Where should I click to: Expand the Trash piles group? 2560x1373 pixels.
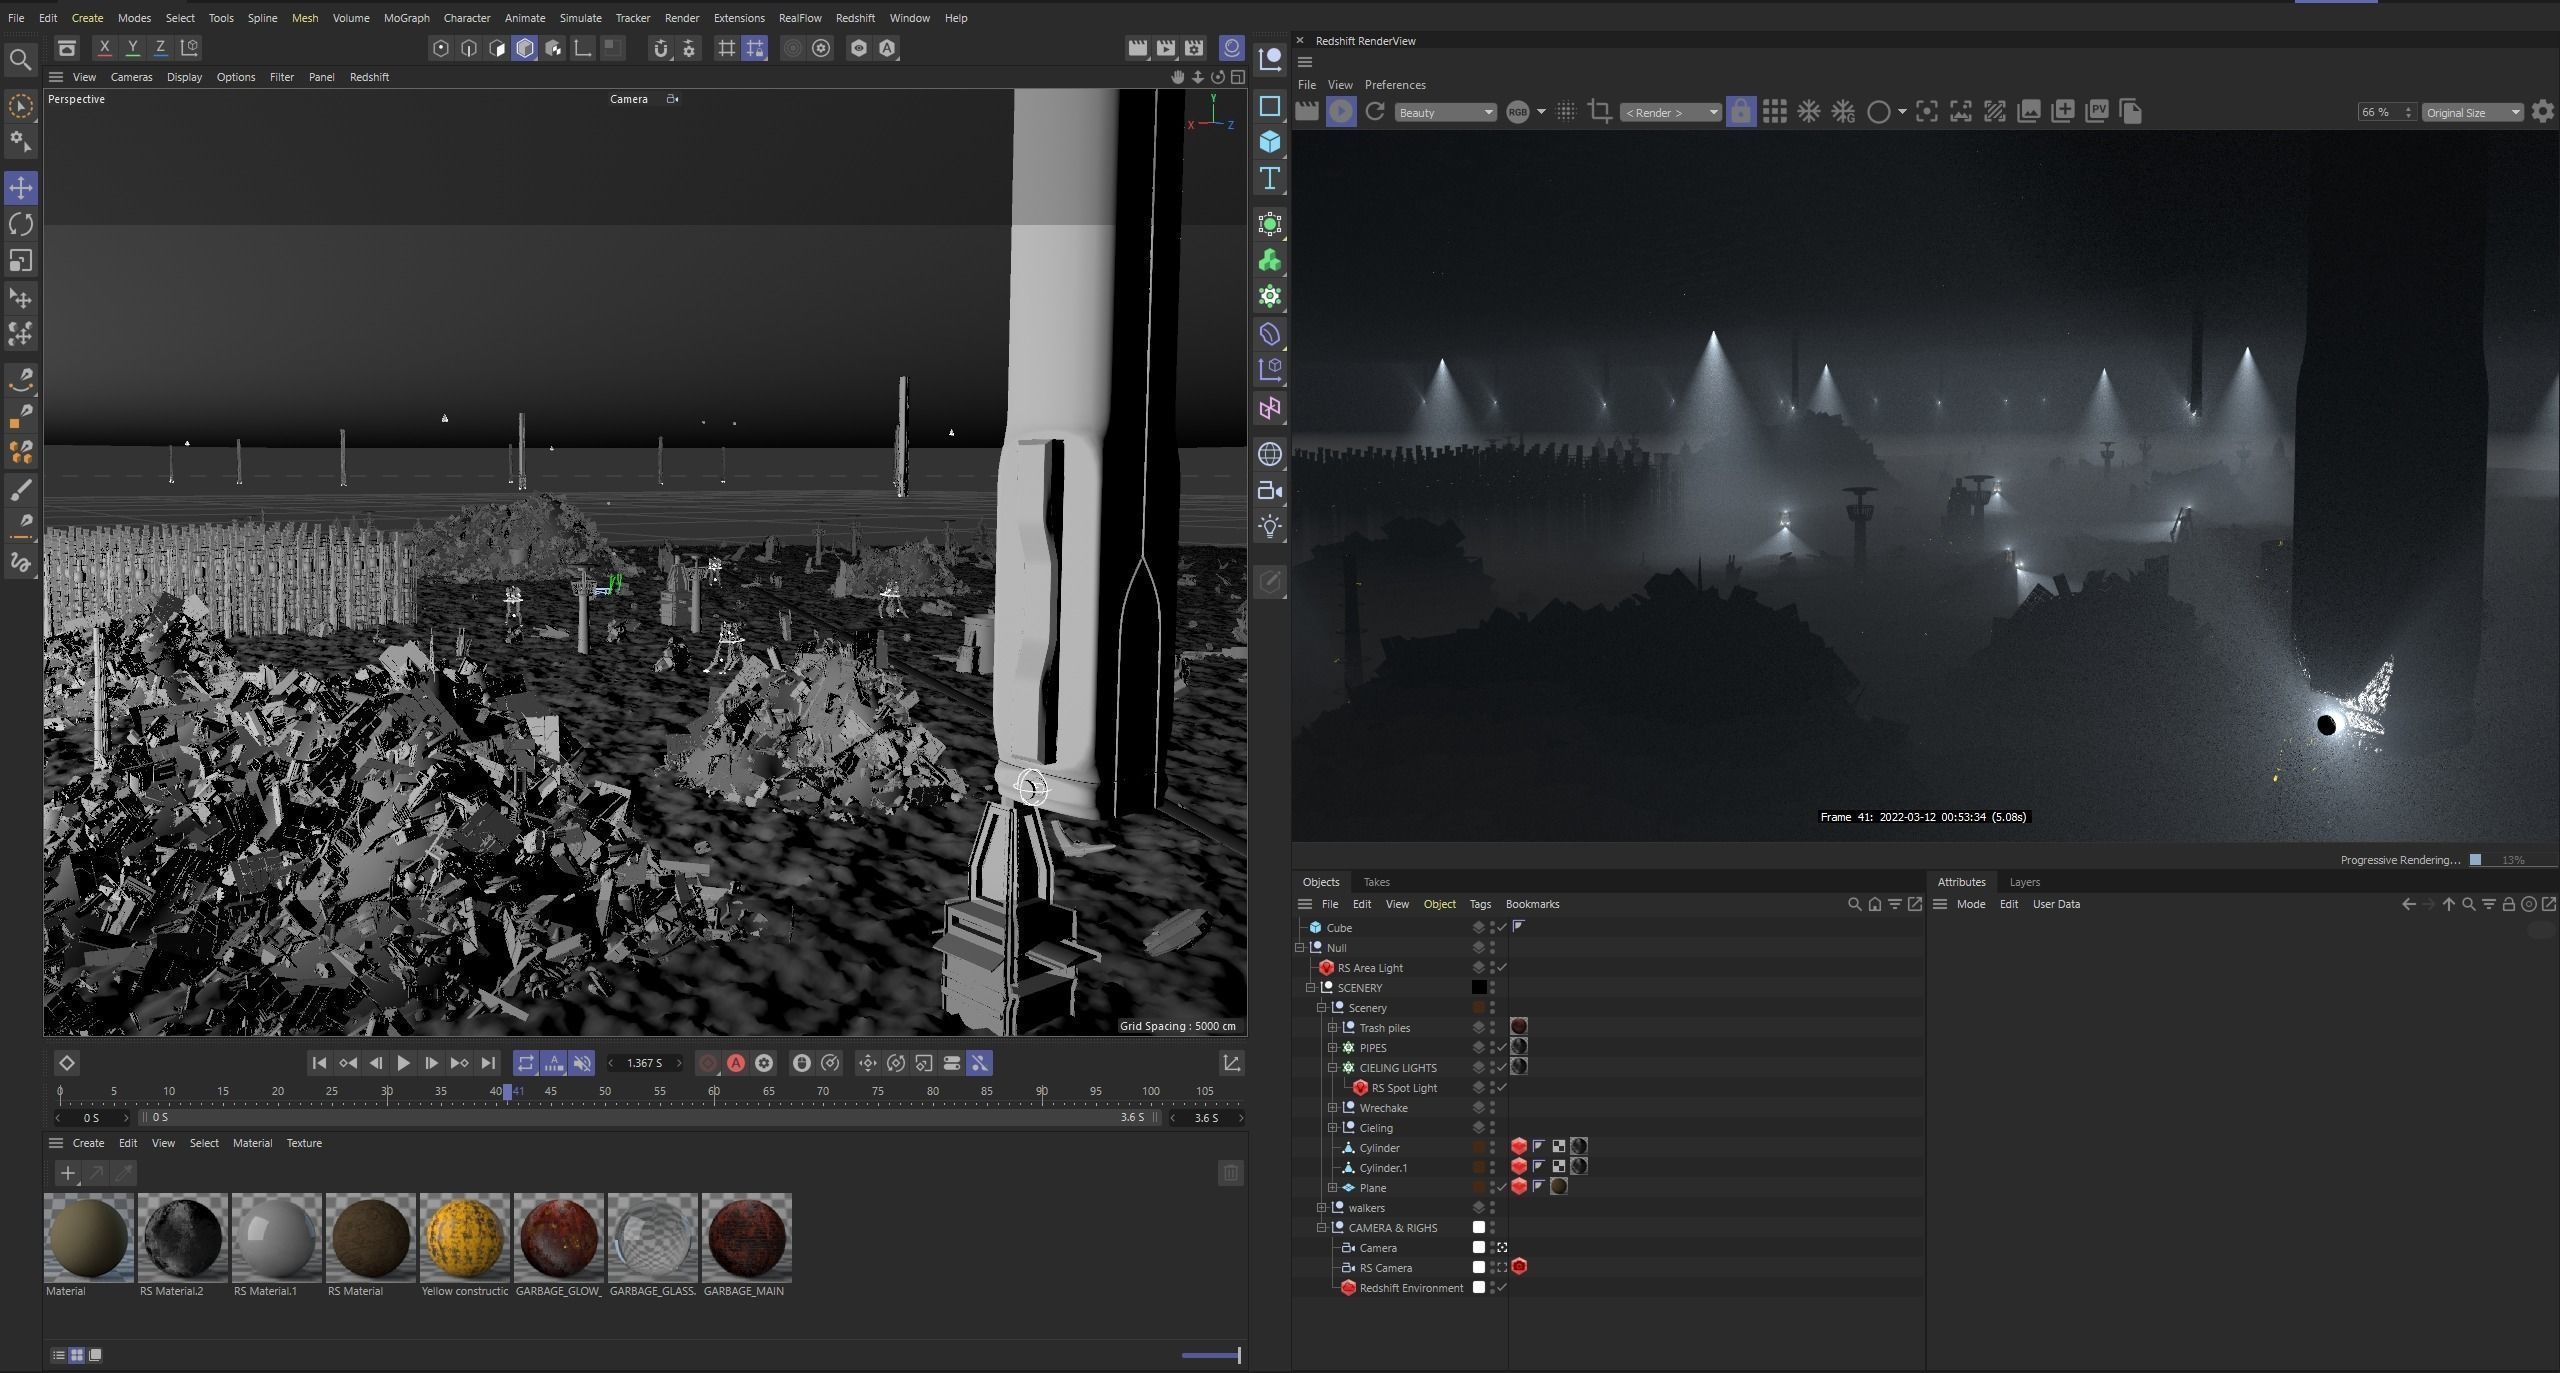[x=1332, y=1028]
